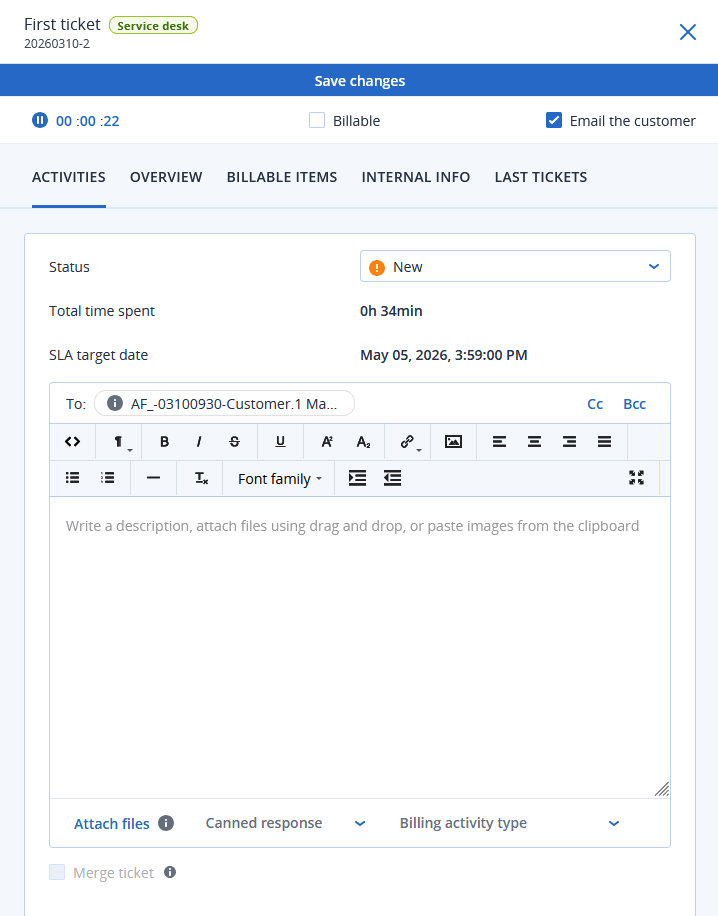Enable the Billable checkbox
This screenshot has height=916, width=718.
click(x=317, y=121)
